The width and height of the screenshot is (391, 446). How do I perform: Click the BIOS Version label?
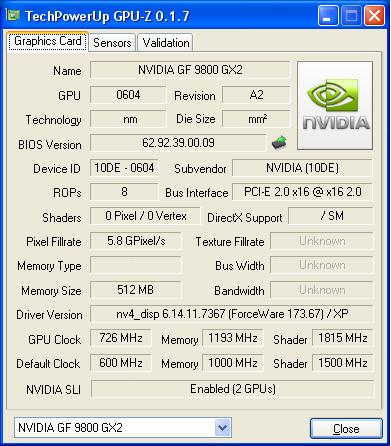50,145
